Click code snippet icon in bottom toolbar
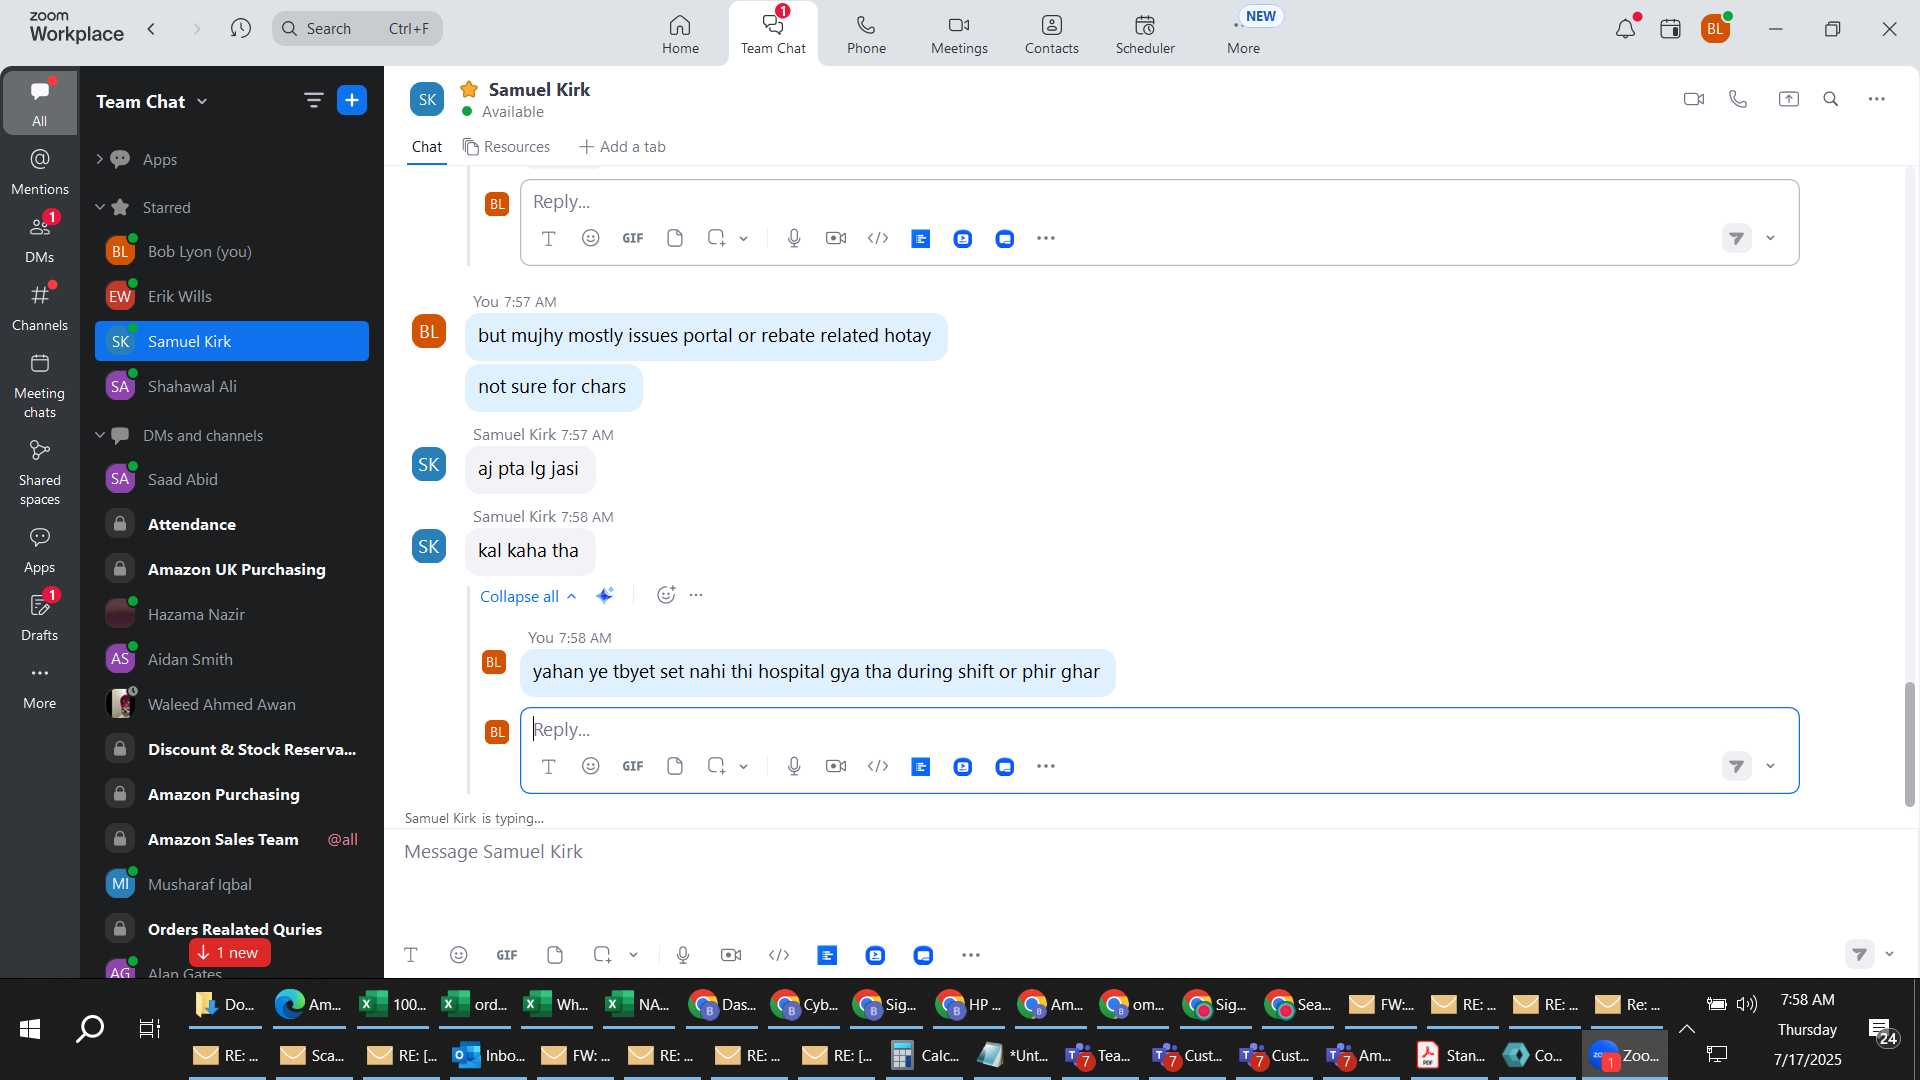This screenshot has width=1920, height=1080. click(x=779, y=955)
